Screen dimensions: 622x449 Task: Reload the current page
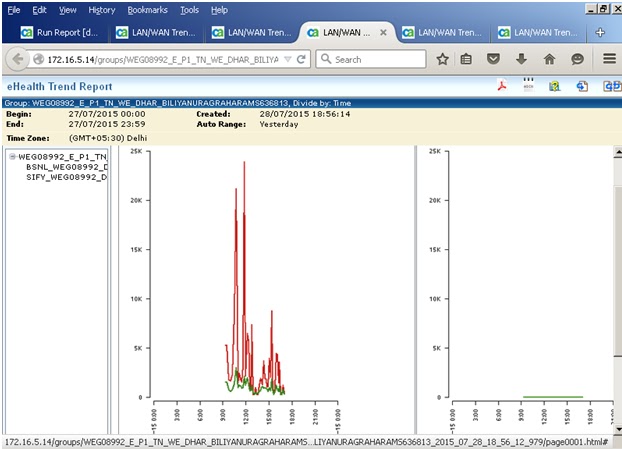click(x=301, y=59)
